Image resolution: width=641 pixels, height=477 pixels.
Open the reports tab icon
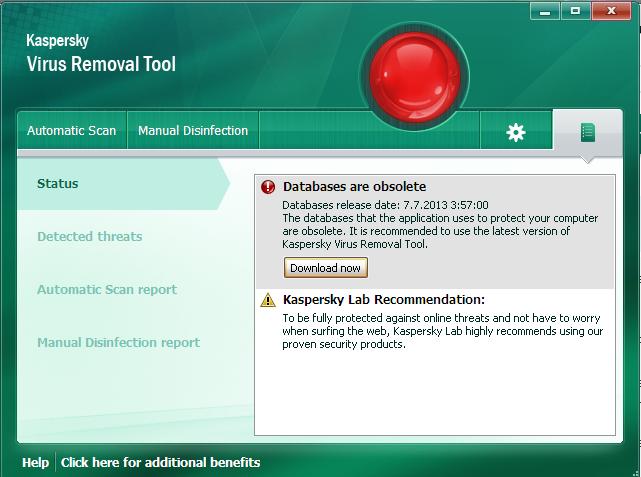[x=587, y=132]
